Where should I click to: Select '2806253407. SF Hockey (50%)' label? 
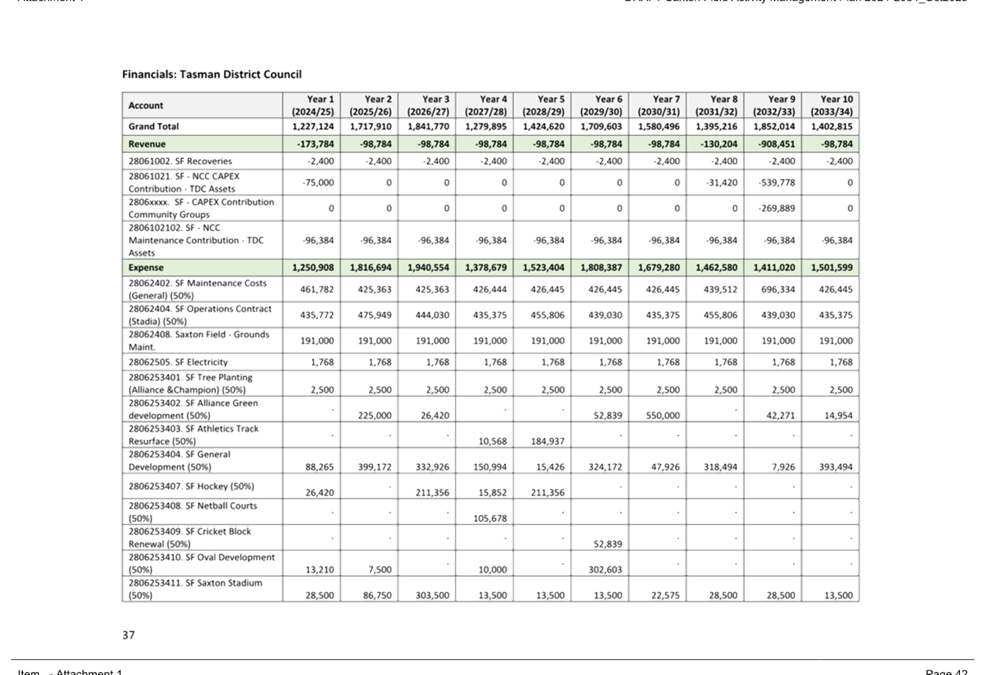pos(191,486)
